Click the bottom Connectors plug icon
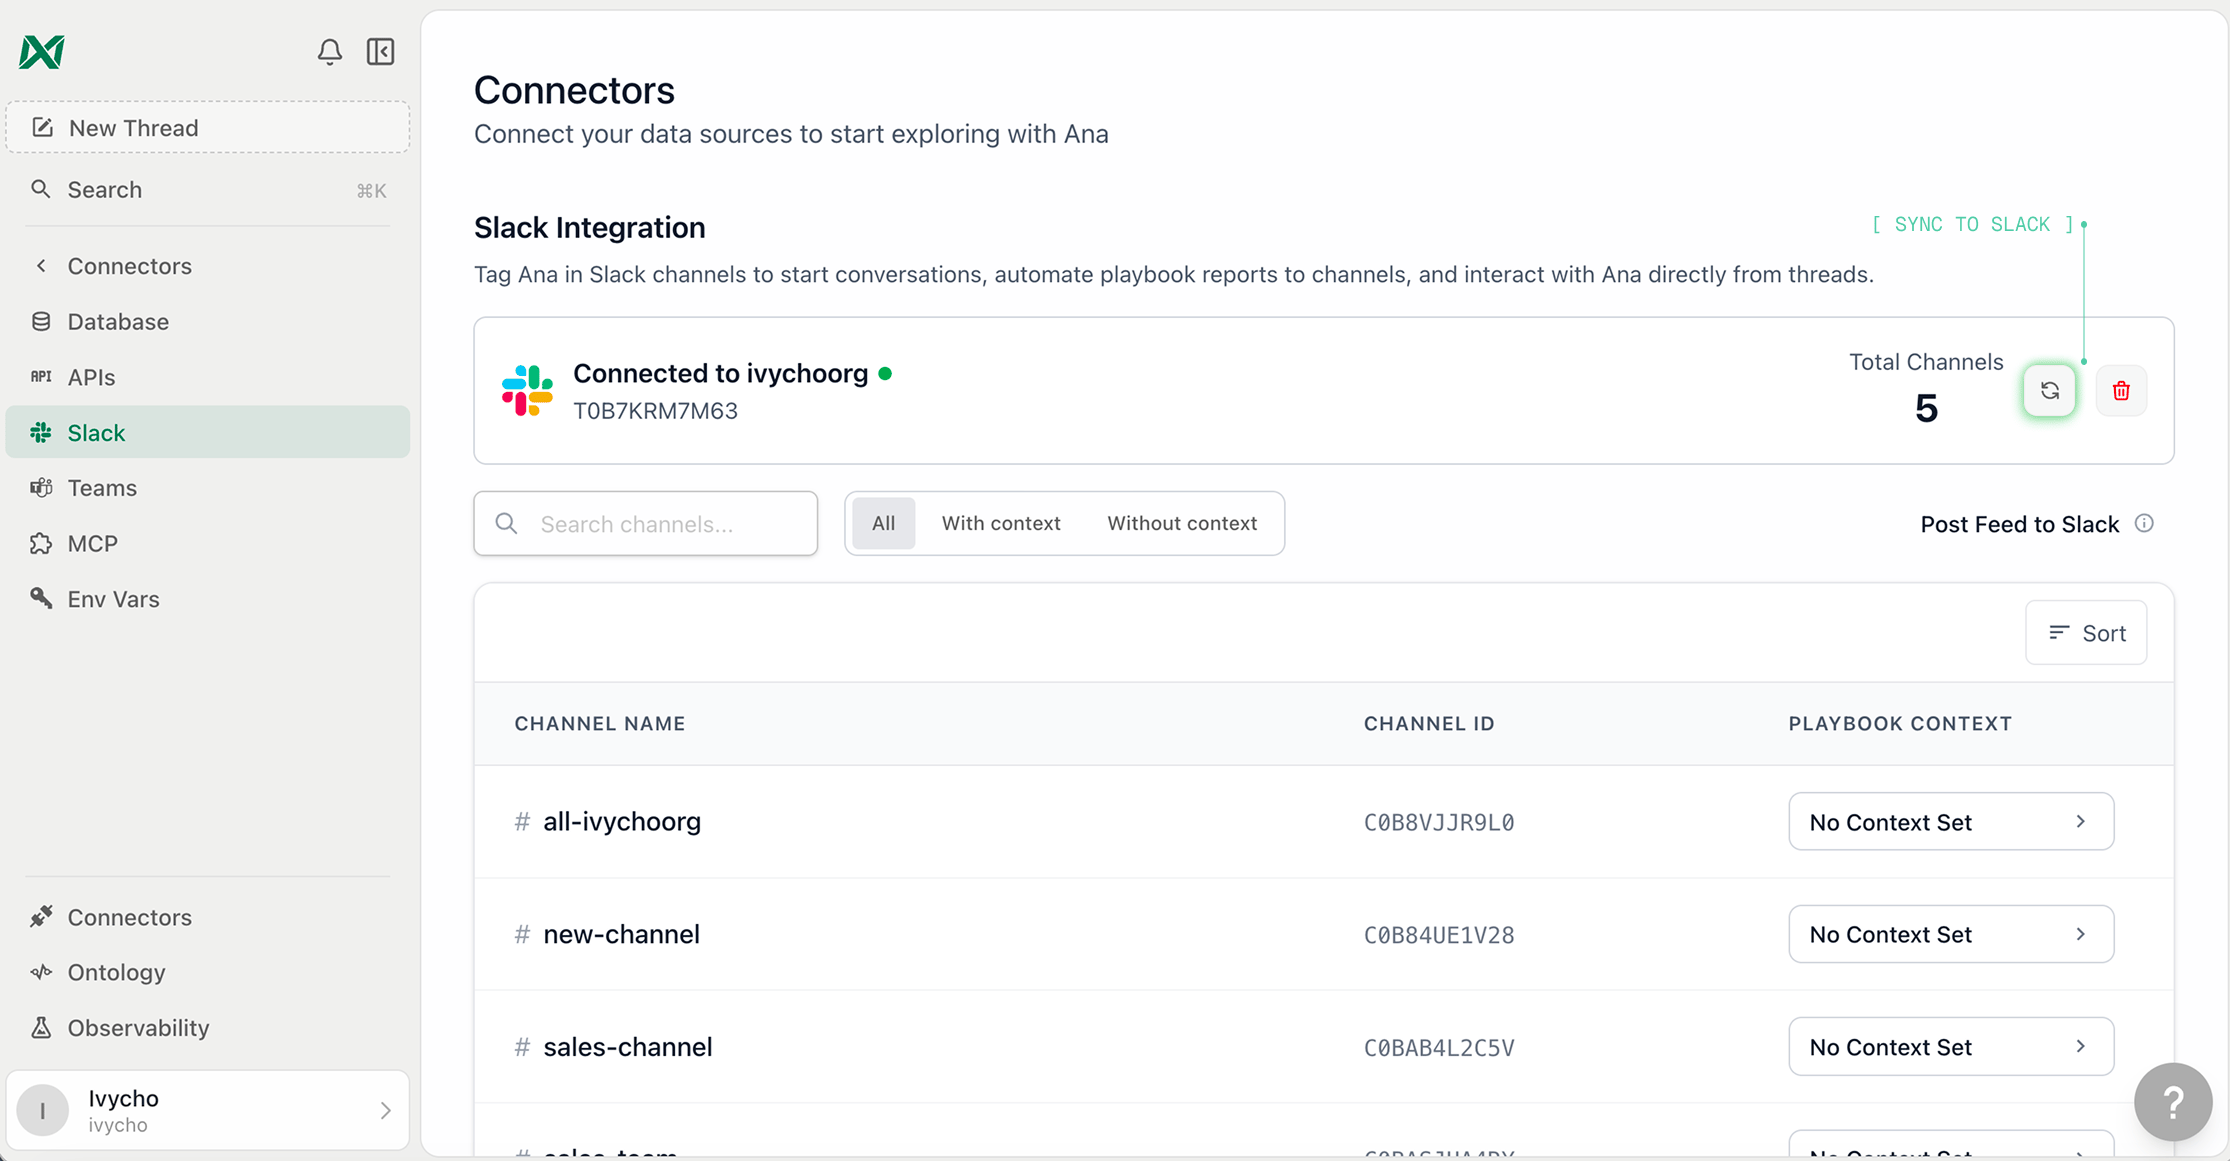2230x1161 pixels. [x=41, y=916]
